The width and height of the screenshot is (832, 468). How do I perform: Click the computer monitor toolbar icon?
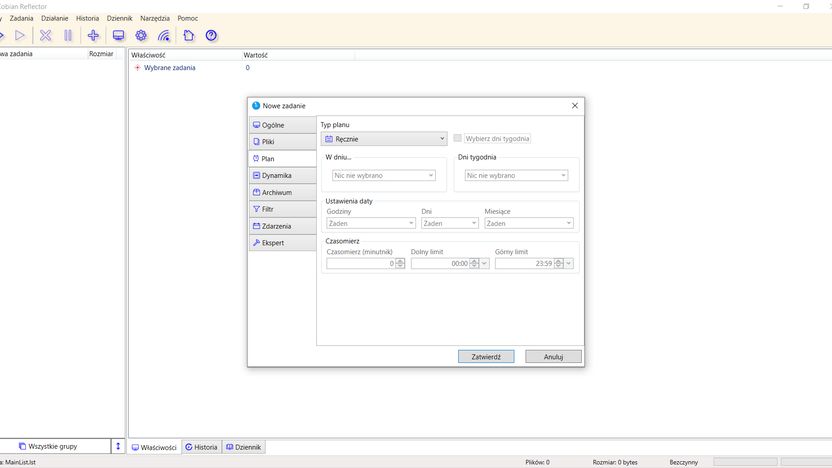(118, 36)
